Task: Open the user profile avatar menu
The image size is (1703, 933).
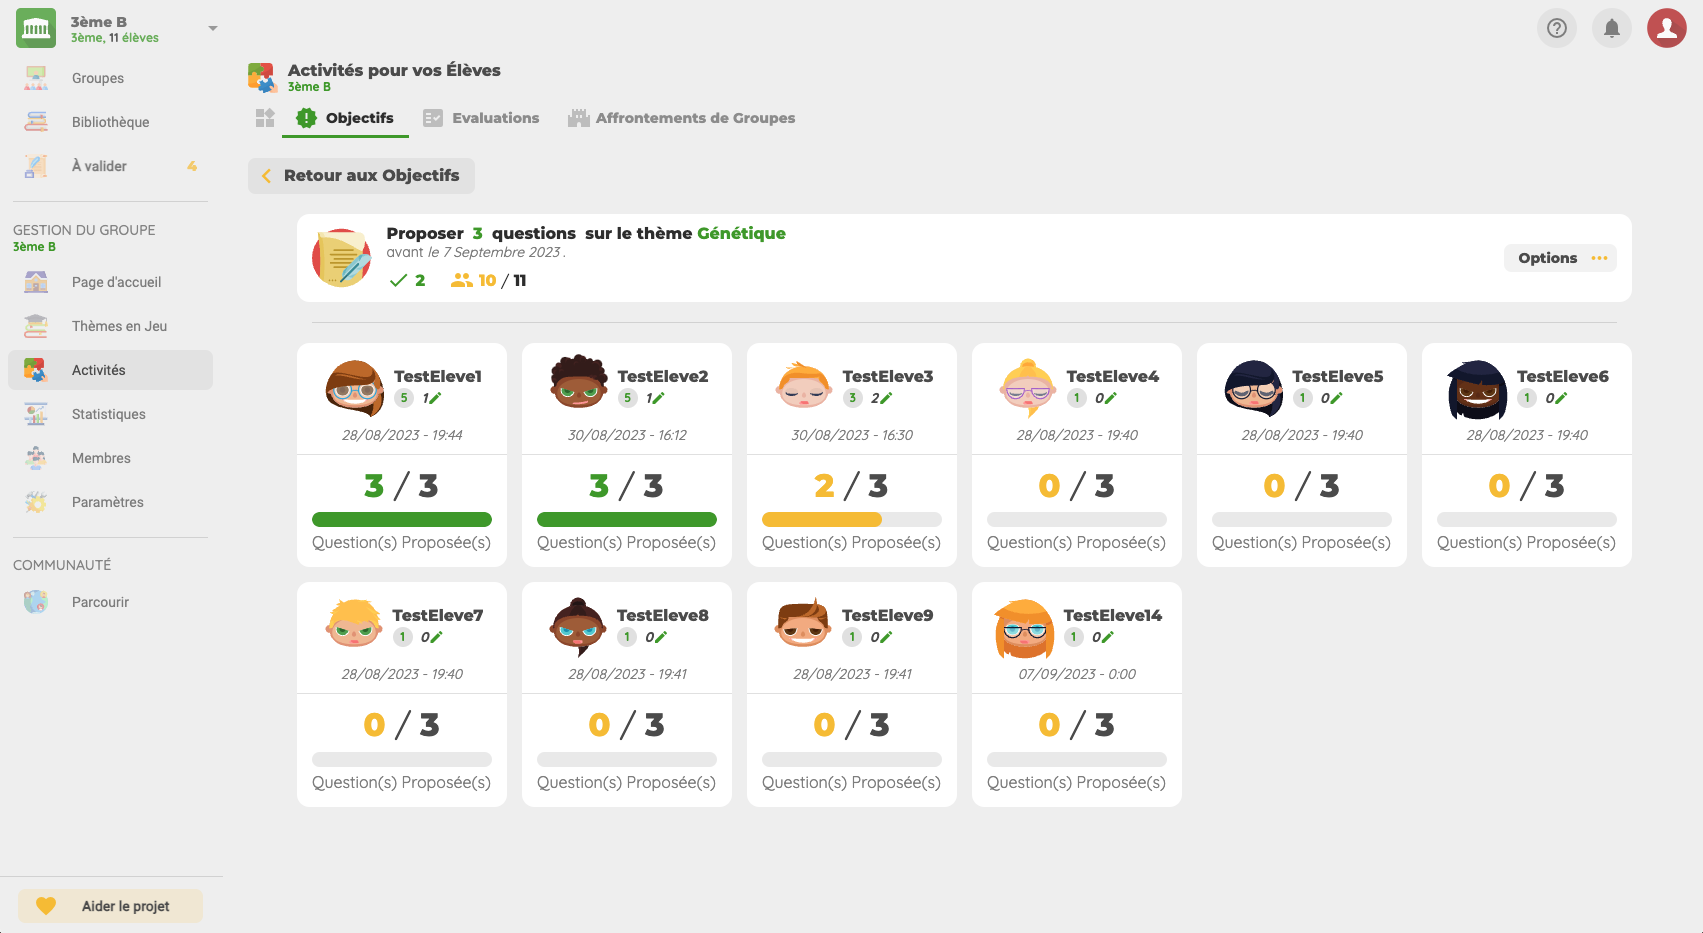Action: [x=1666, y=28]
